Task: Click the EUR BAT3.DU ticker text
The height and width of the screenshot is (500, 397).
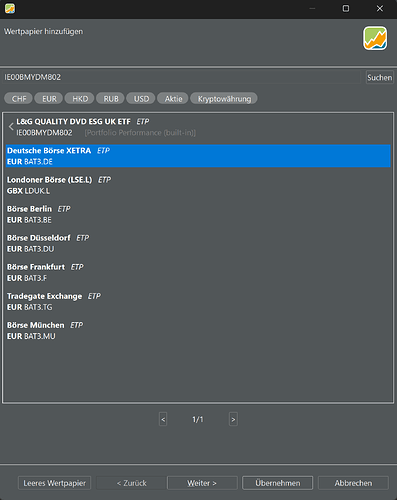Action: tap(30, 249)
